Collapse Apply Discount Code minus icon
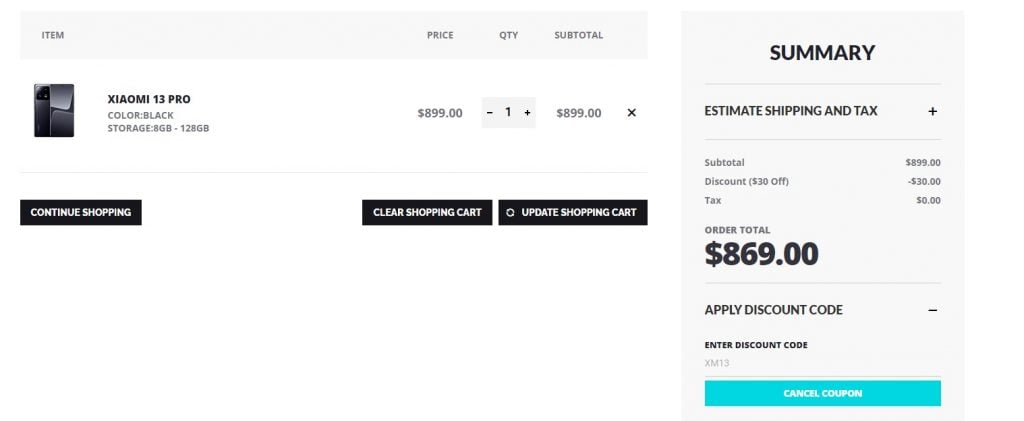This screenshot has height=421, width=1024. [x=932, y=310]
